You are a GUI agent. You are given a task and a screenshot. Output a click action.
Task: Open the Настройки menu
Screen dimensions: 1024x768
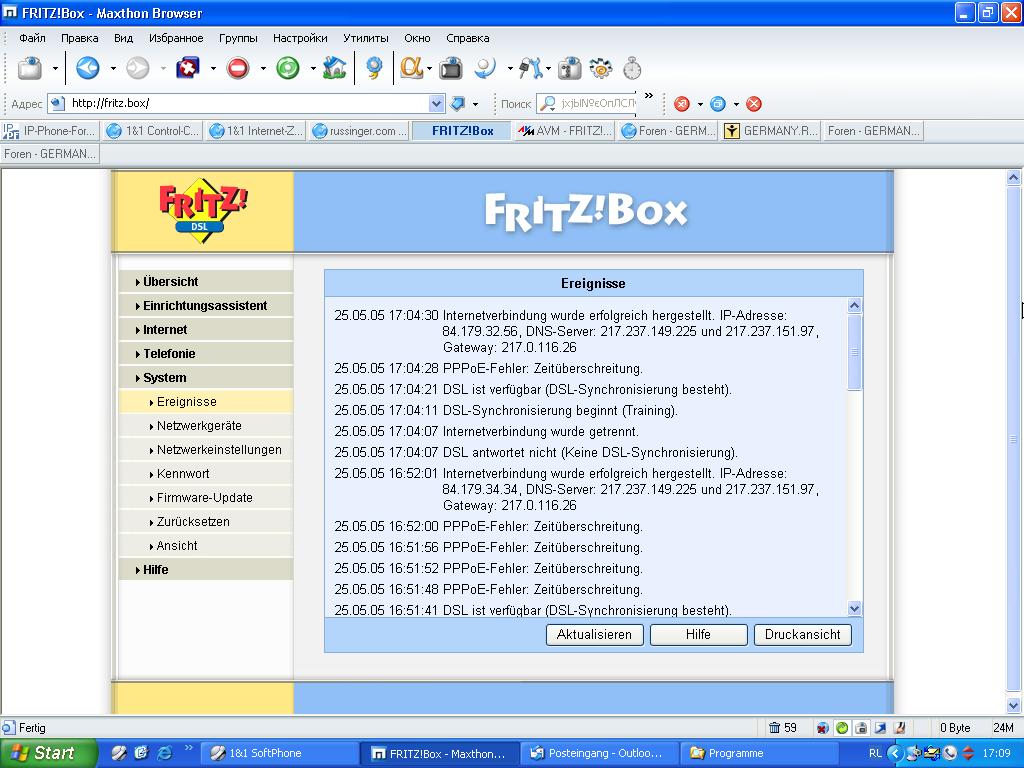300,38
